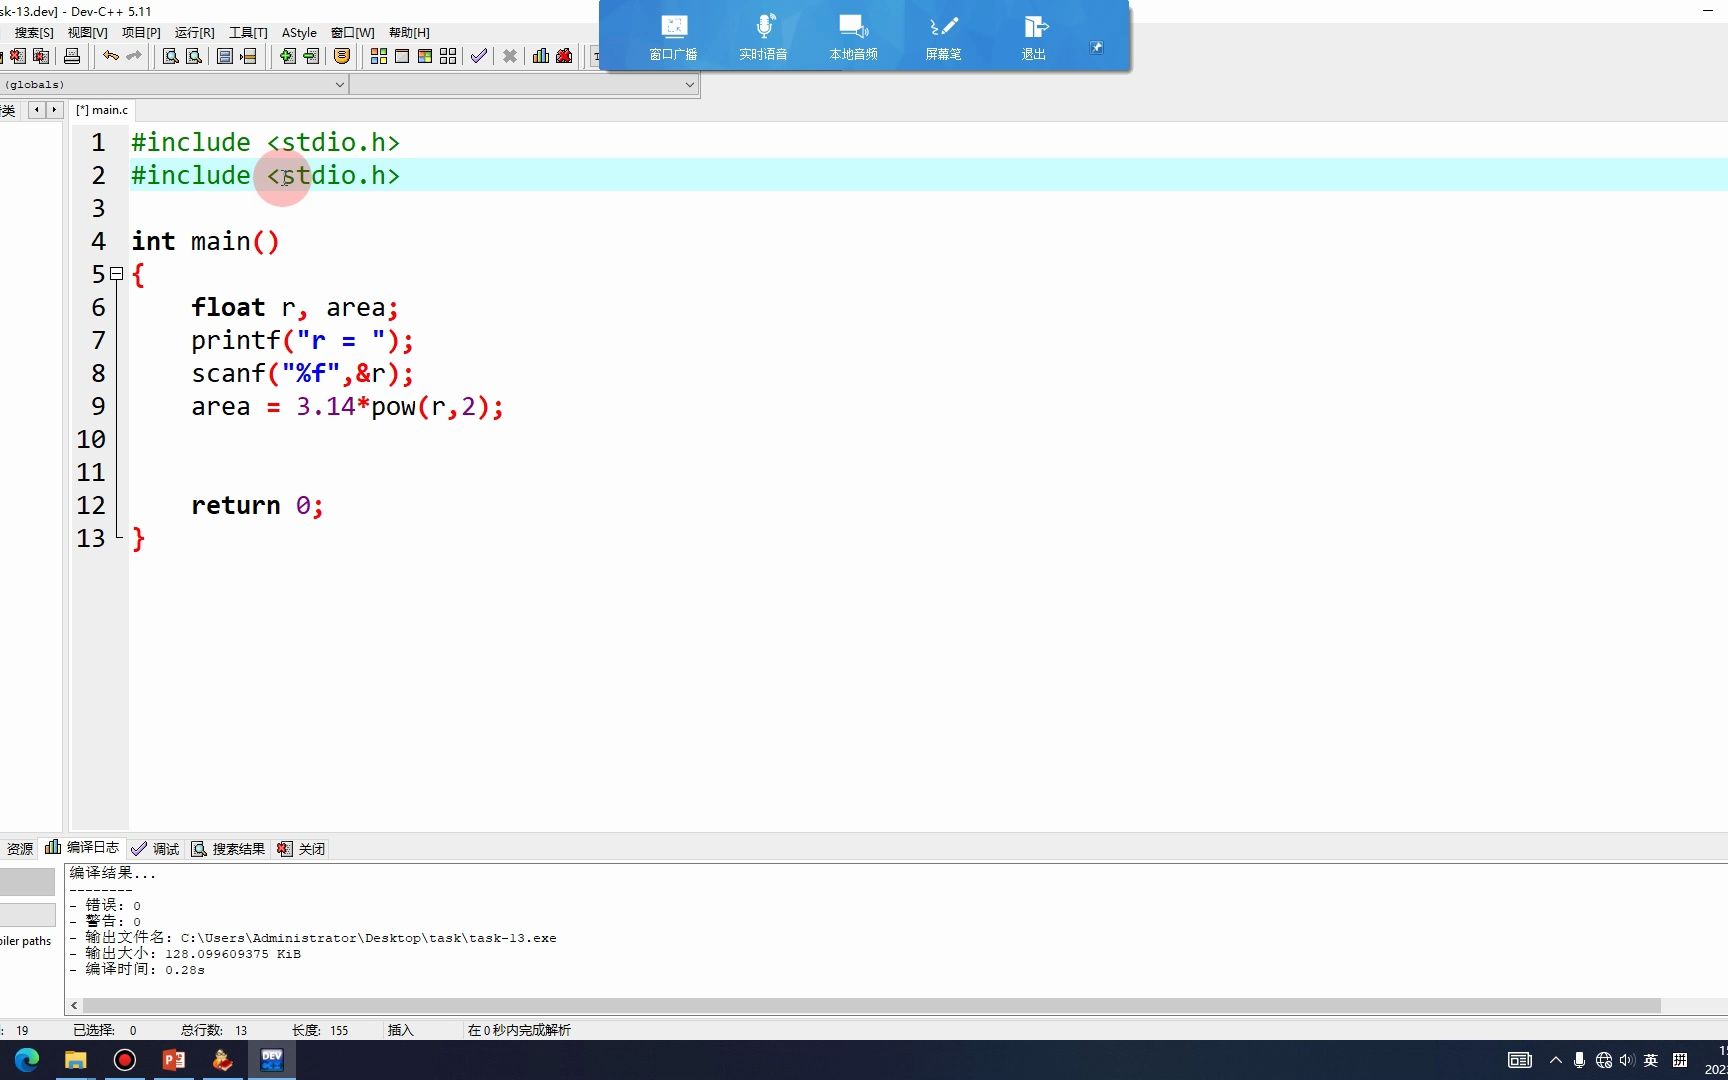
Task: Click the Profile analysis chart icon
Action: point(541,56)
